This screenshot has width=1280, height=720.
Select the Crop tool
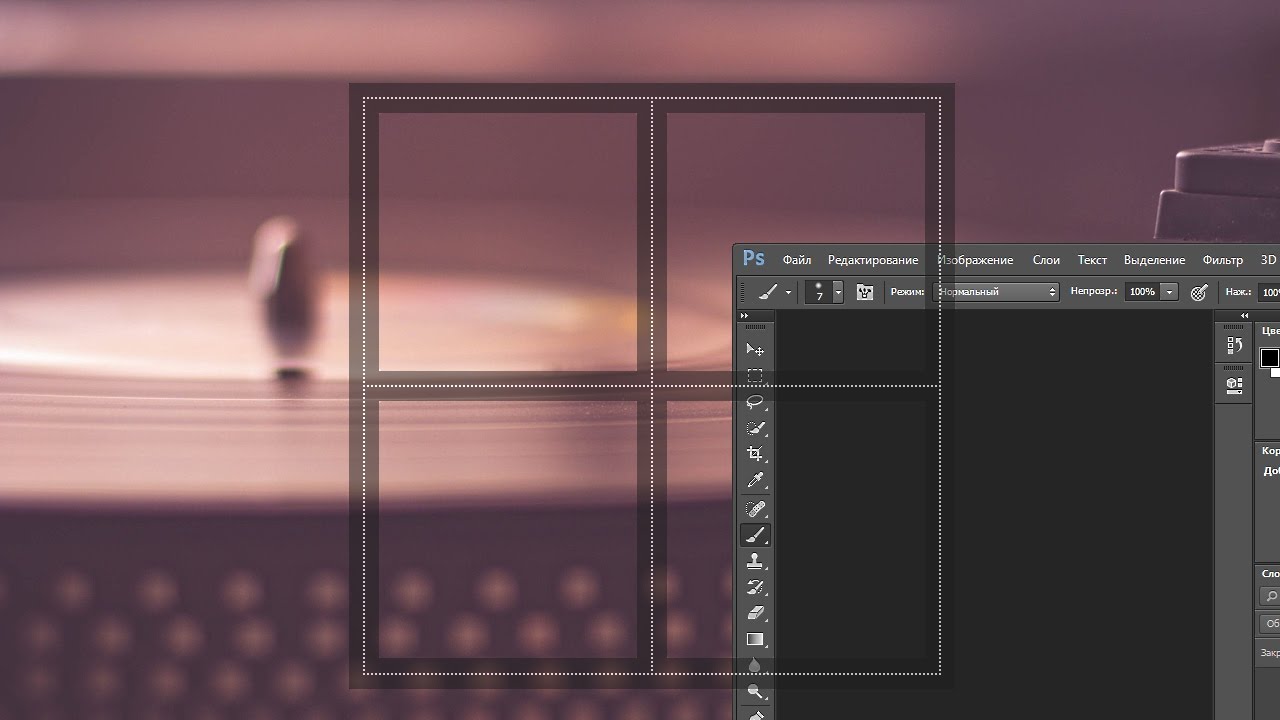[755, 451]
